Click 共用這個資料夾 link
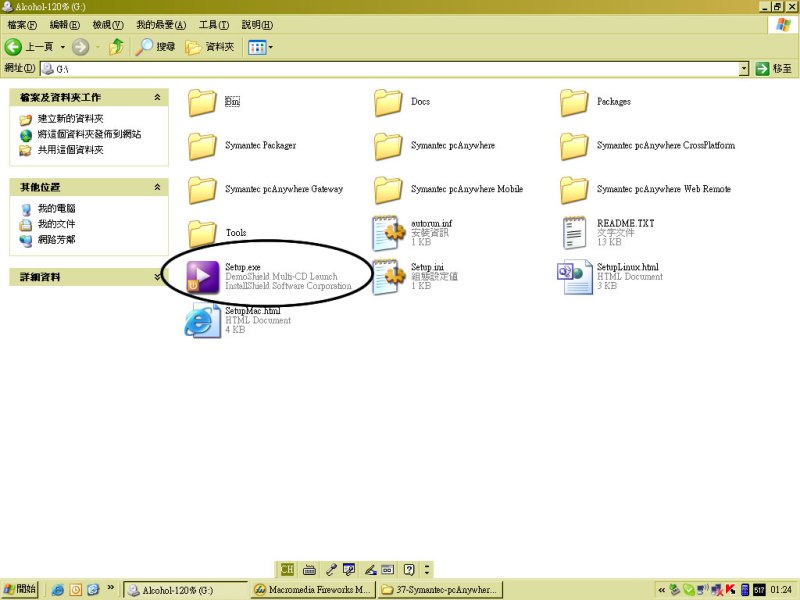The width and height of the screenshot is (800, 600). [x=70, y=150]
